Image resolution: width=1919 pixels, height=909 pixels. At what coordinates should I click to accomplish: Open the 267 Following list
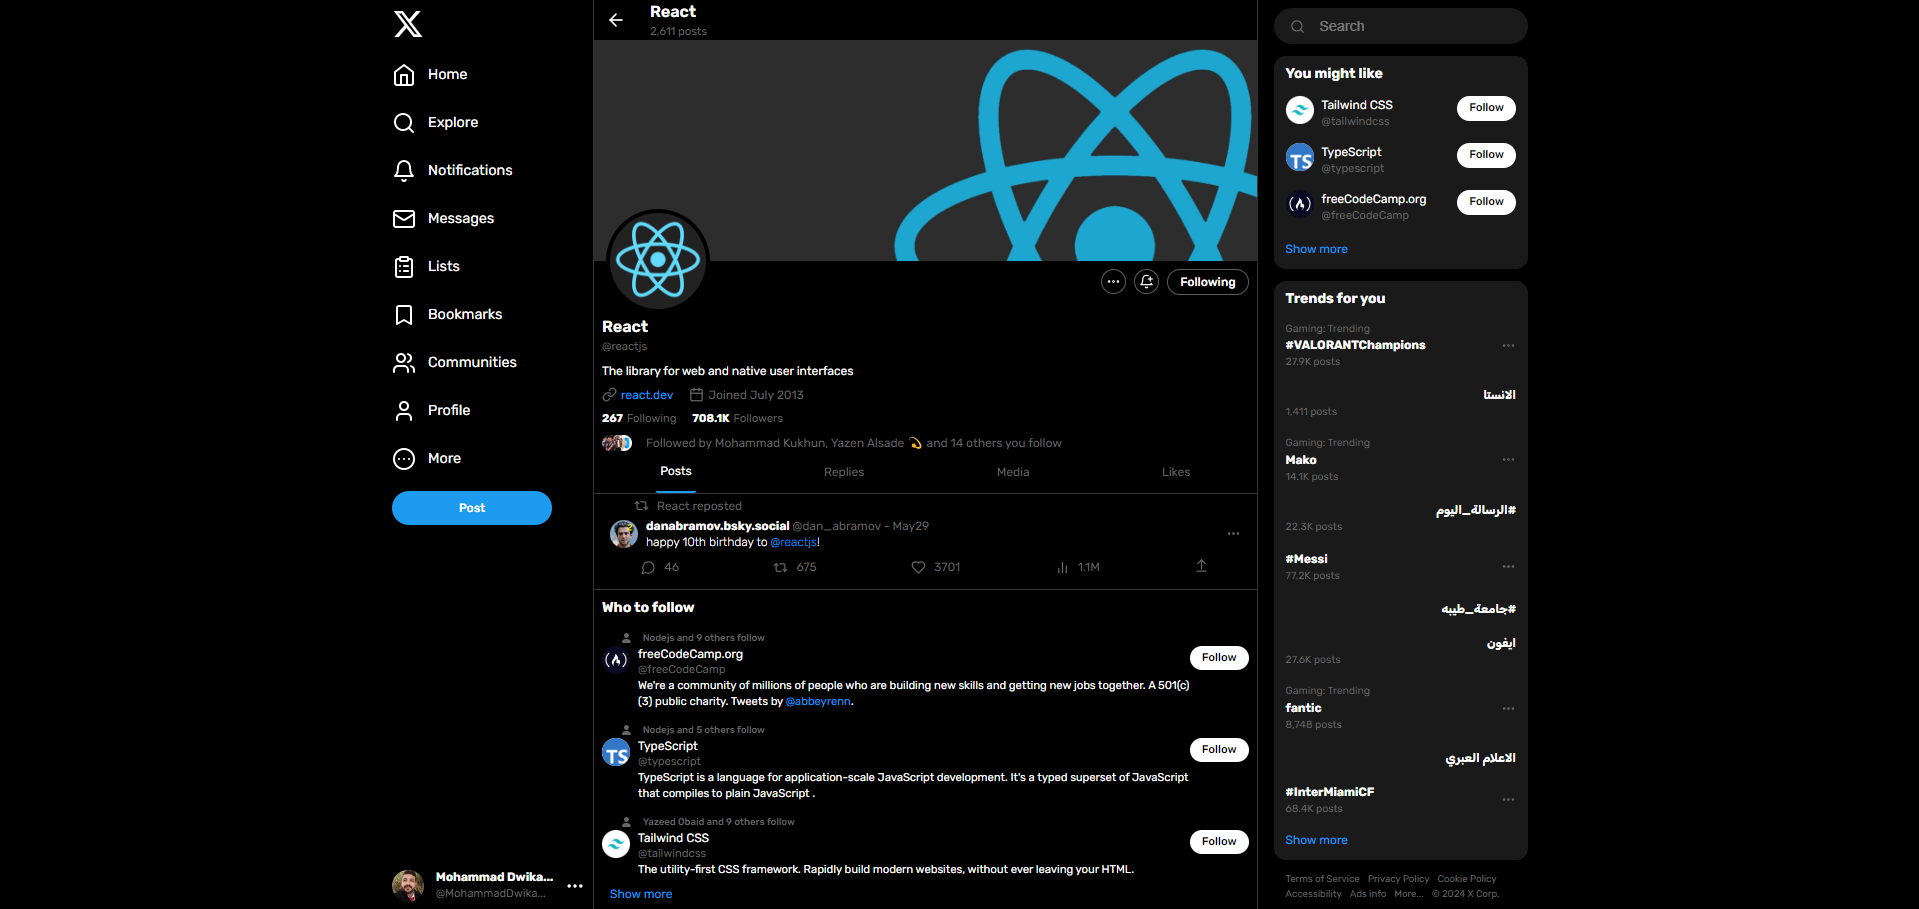[639, 418]
